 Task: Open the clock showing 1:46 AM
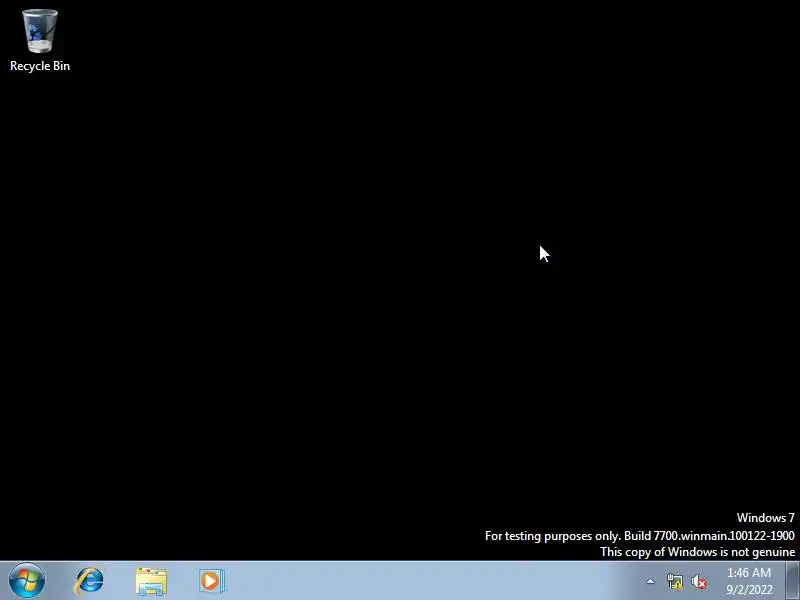(749, 581)
